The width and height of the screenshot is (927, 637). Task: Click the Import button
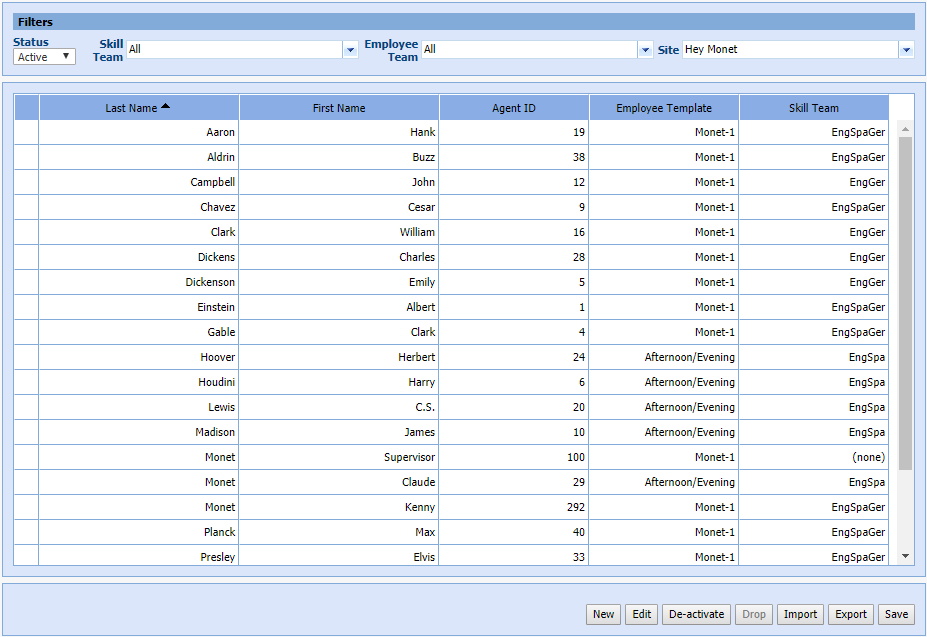tap(800, 614)
